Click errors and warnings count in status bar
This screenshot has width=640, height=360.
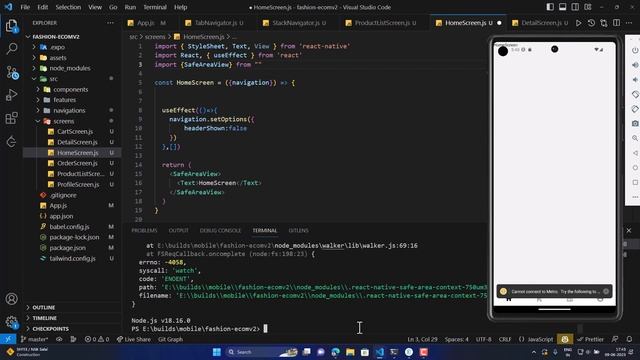(x=97, y=339)
